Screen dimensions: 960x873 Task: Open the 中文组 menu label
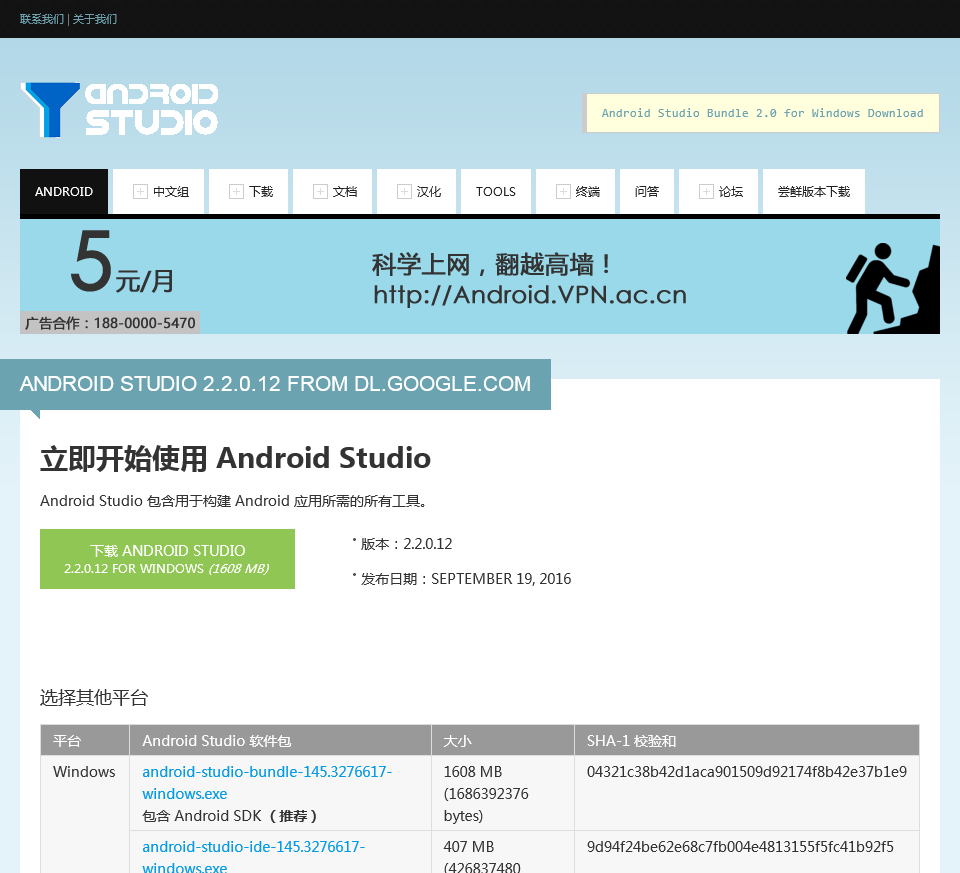(x=171, y=192)
